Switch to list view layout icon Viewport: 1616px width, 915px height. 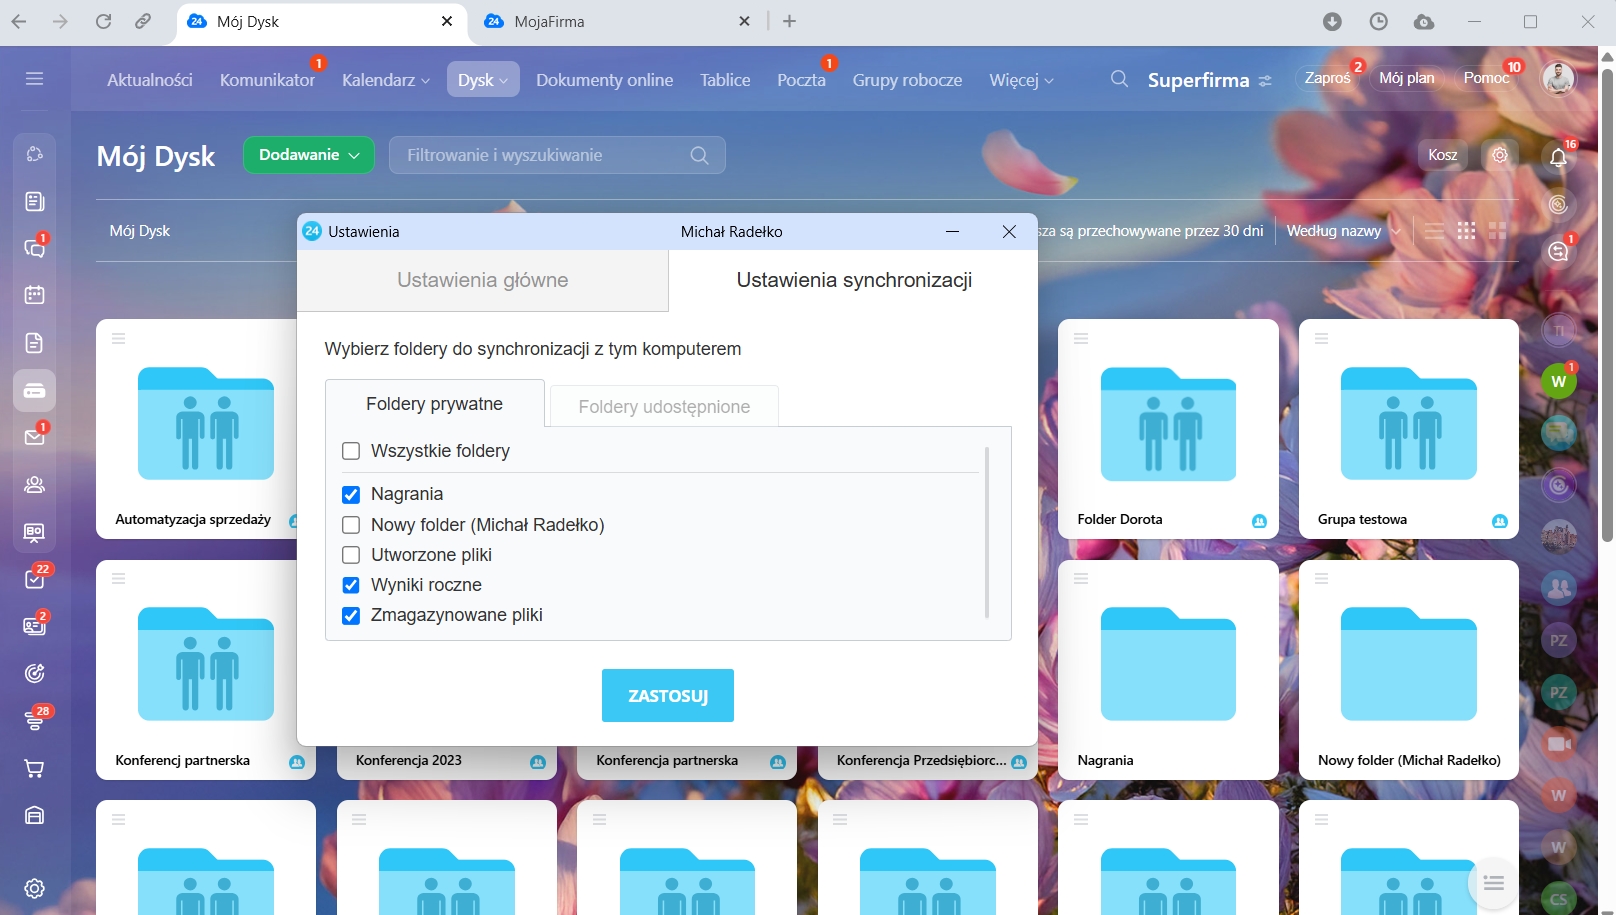click(1434, 231)
